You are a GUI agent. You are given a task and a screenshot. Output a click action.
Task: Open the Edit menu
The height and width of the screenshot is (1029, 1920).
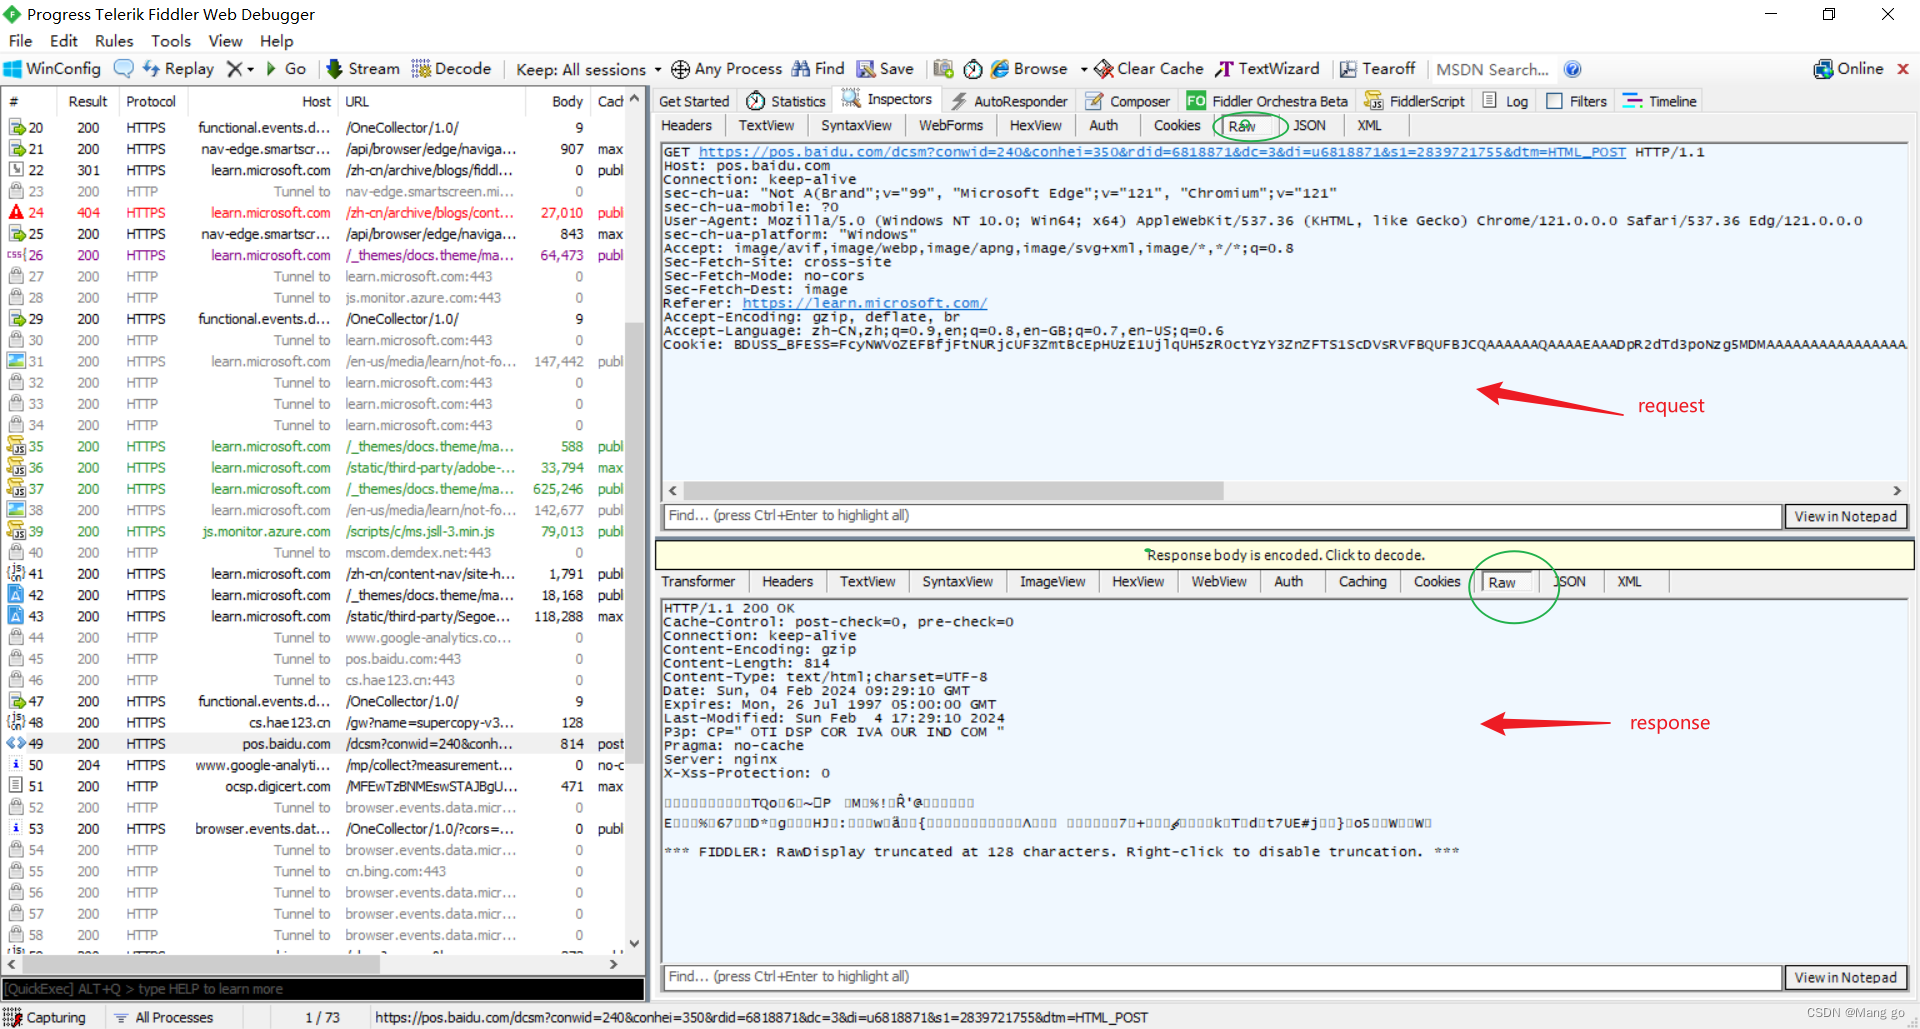coord(64,41)
